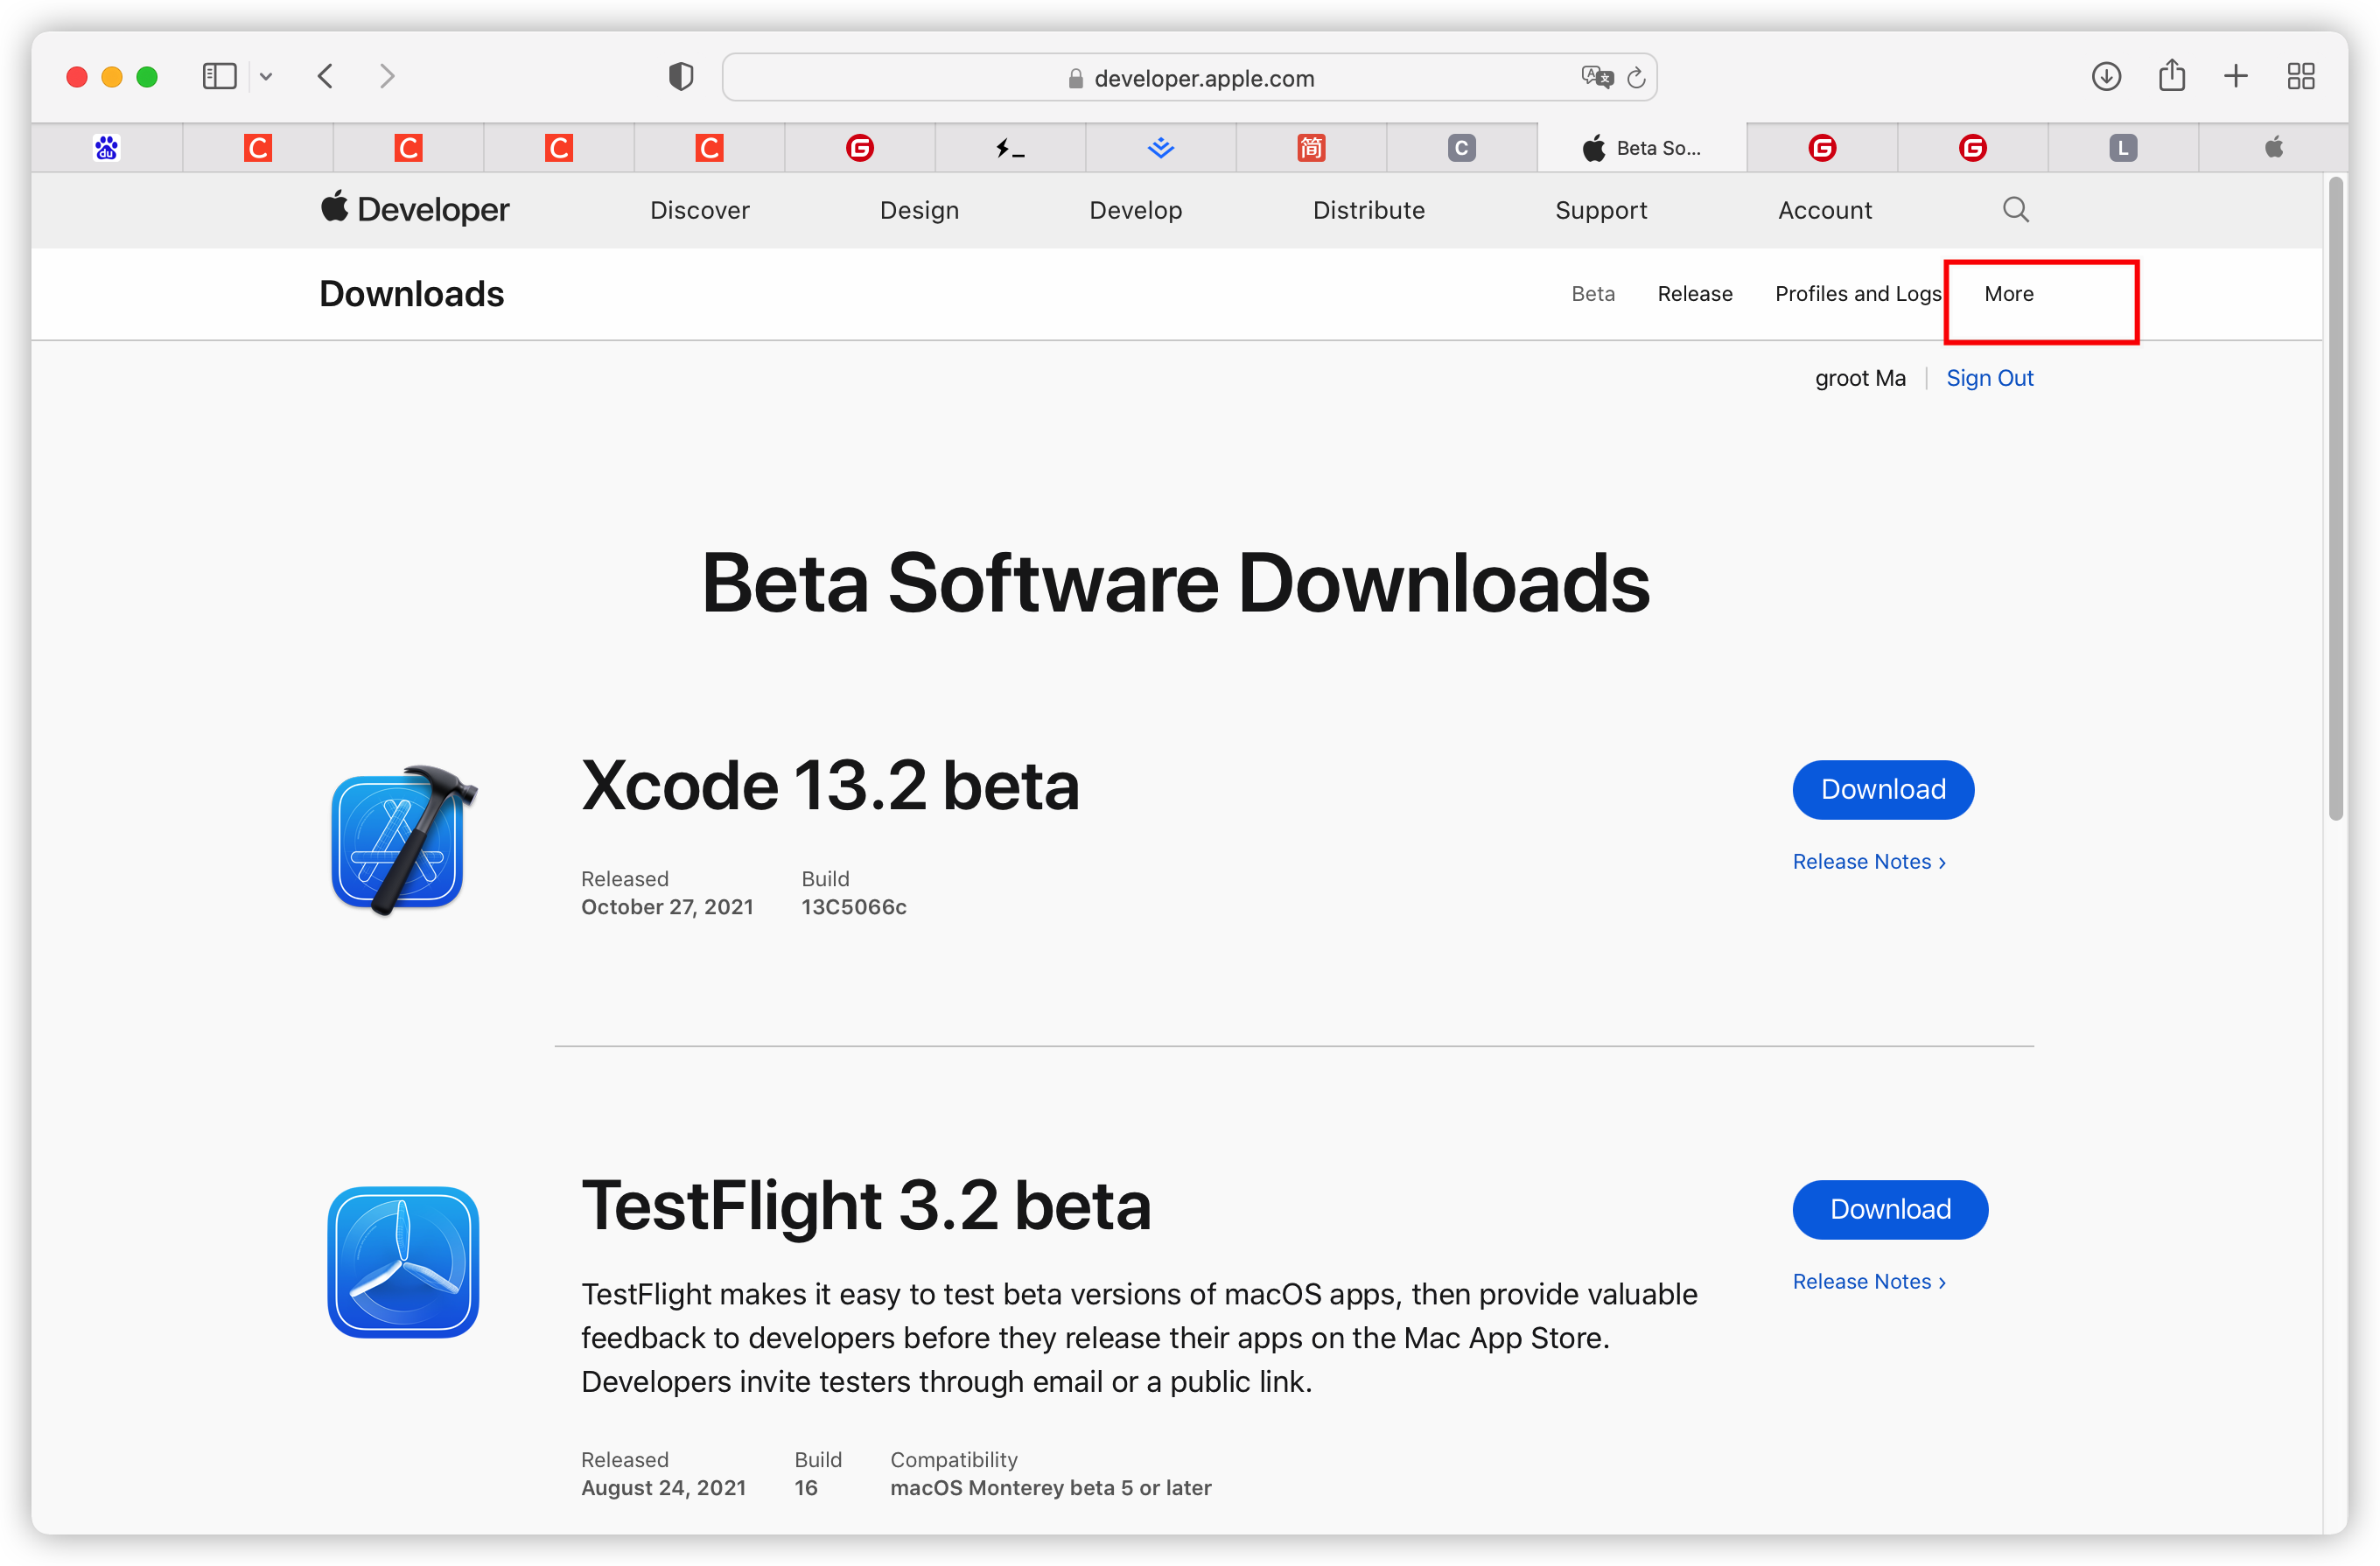Download Xcode 13.2 beta
Screen dimensions: 2380x1566
coord(1882,789)
